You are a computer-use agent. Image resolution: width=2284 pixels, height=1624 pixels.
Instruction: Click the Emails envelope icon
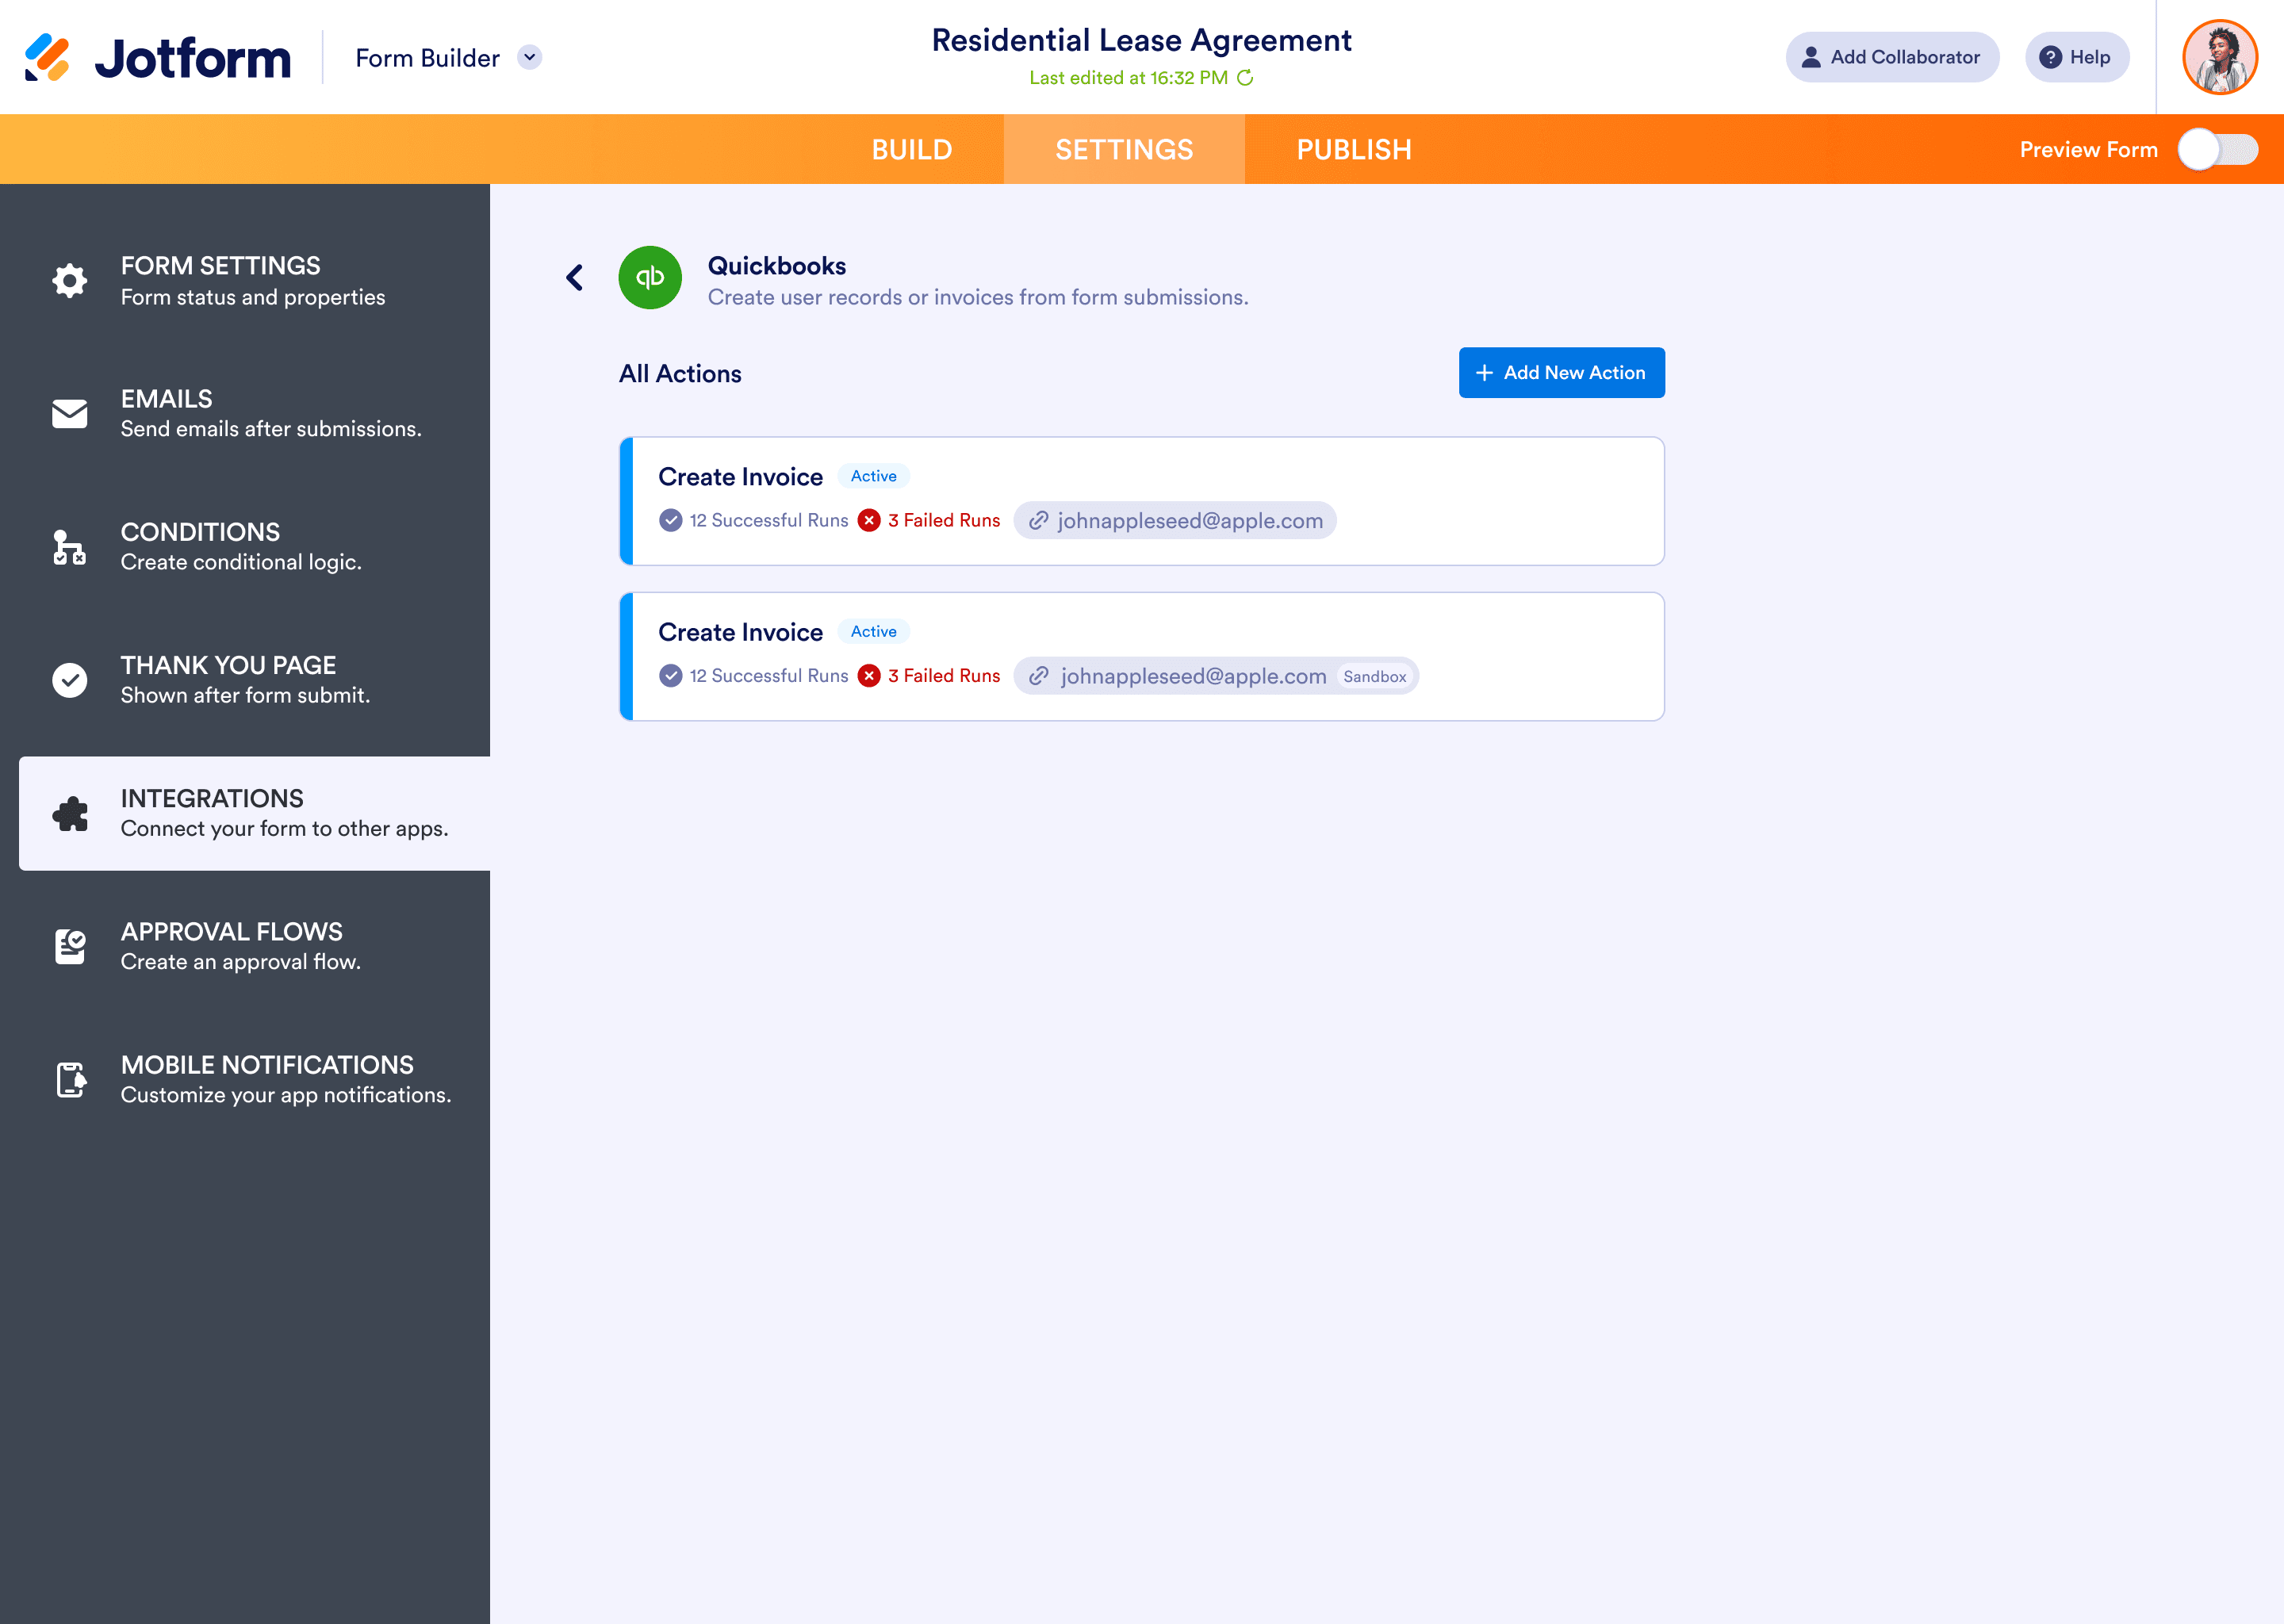click(69, 414)
